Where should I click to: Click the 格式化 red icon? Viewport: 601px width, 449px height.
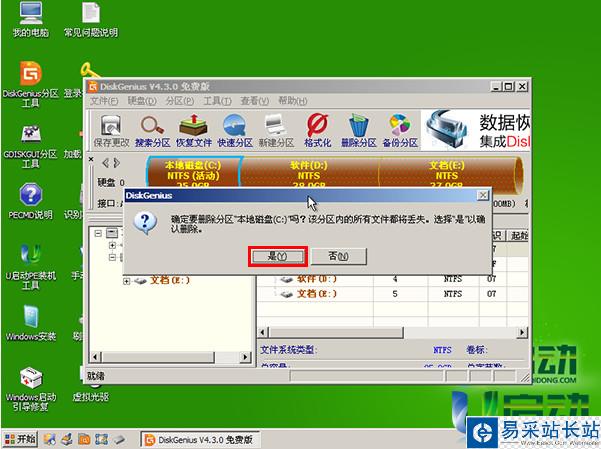pos(317,131)
